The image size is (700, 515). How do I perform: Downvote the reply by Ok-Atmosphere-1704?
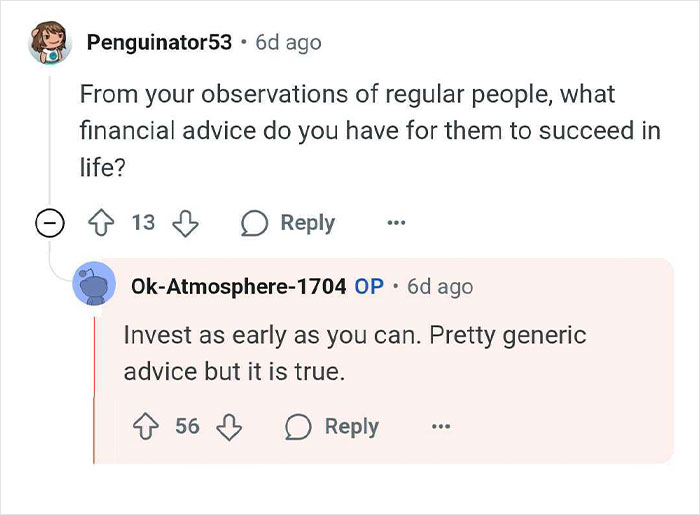click(x=229, y=427)
